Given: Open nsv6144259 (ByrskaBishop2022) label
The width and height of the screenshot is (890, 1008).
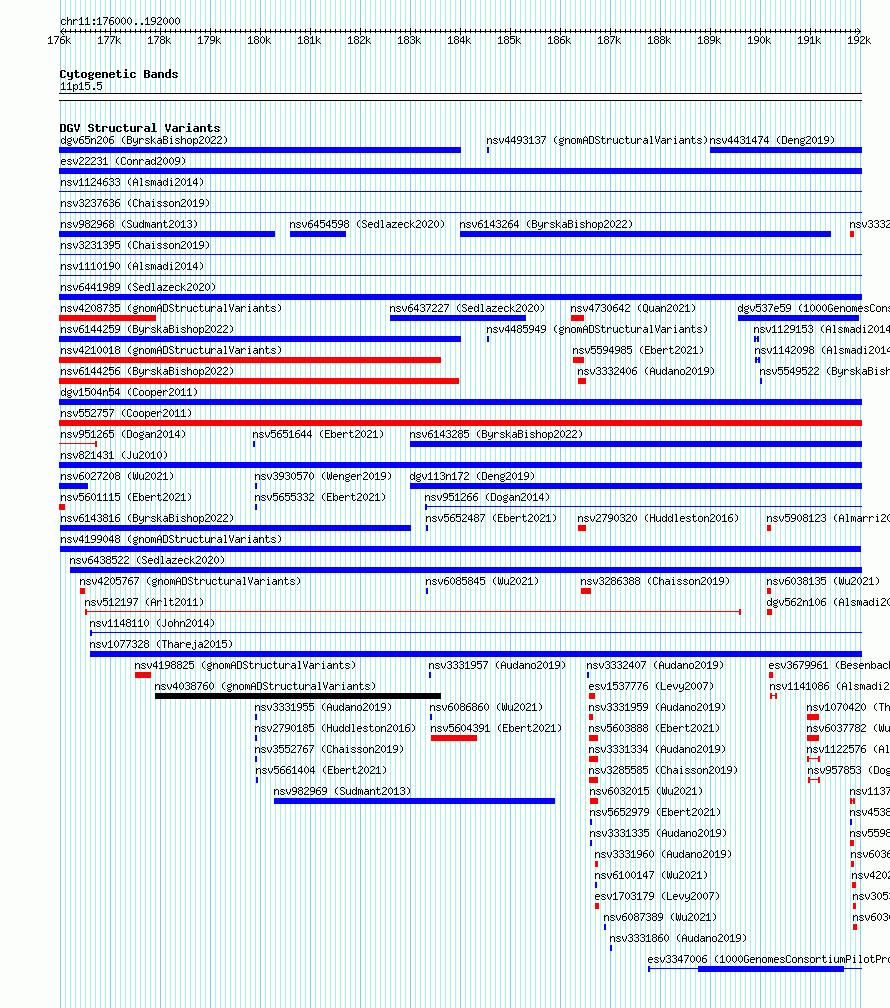Looking at the screenshot, I should pyautogui.click(x=147, y=329).
